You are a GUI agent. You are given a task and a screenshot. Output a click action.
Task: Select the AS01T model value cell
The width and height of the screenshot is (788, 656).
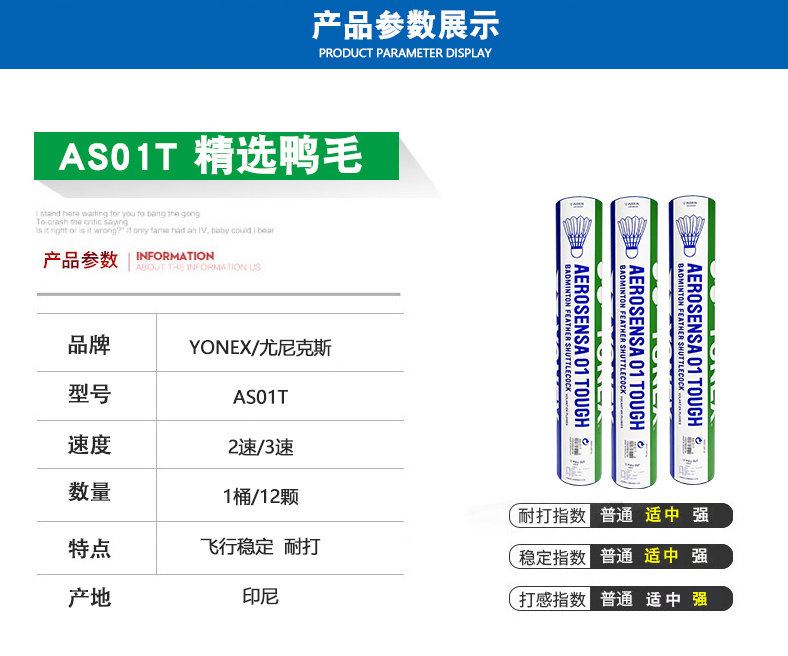click(260, 397)
